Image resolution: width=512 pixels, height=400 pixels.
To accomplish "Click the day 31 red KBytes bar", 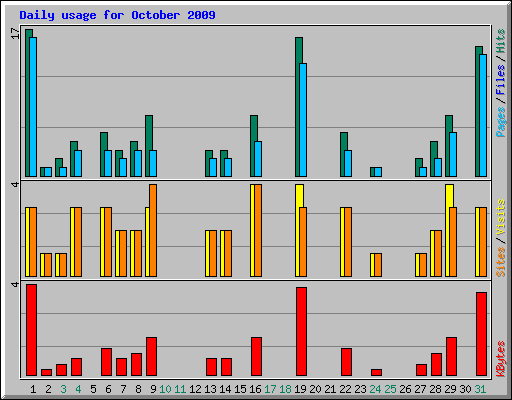I will tap(481, 334).
